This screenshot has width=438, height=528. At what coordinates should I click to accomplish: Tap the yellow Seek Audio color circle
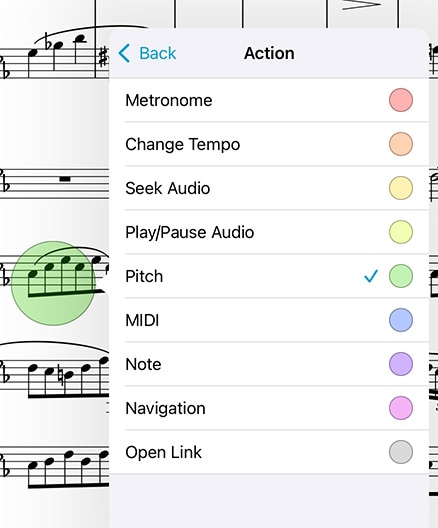pos(401,188)
